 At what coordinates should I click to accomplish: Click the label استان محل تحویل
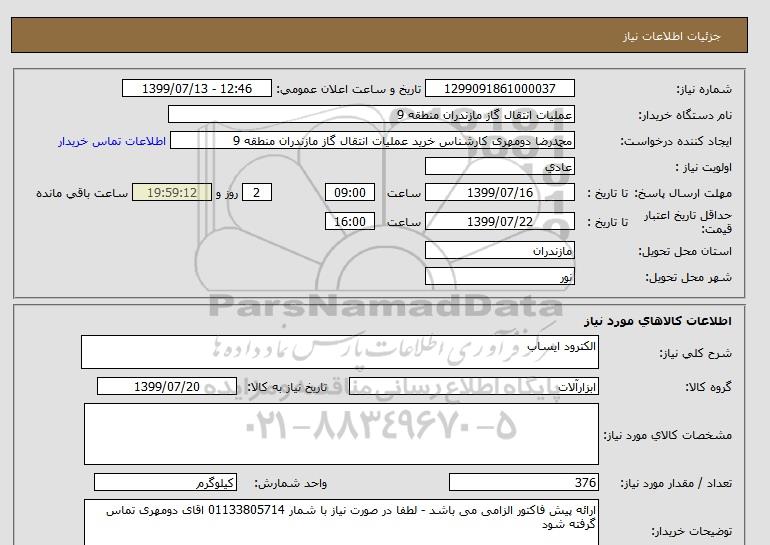coord(685,251)
